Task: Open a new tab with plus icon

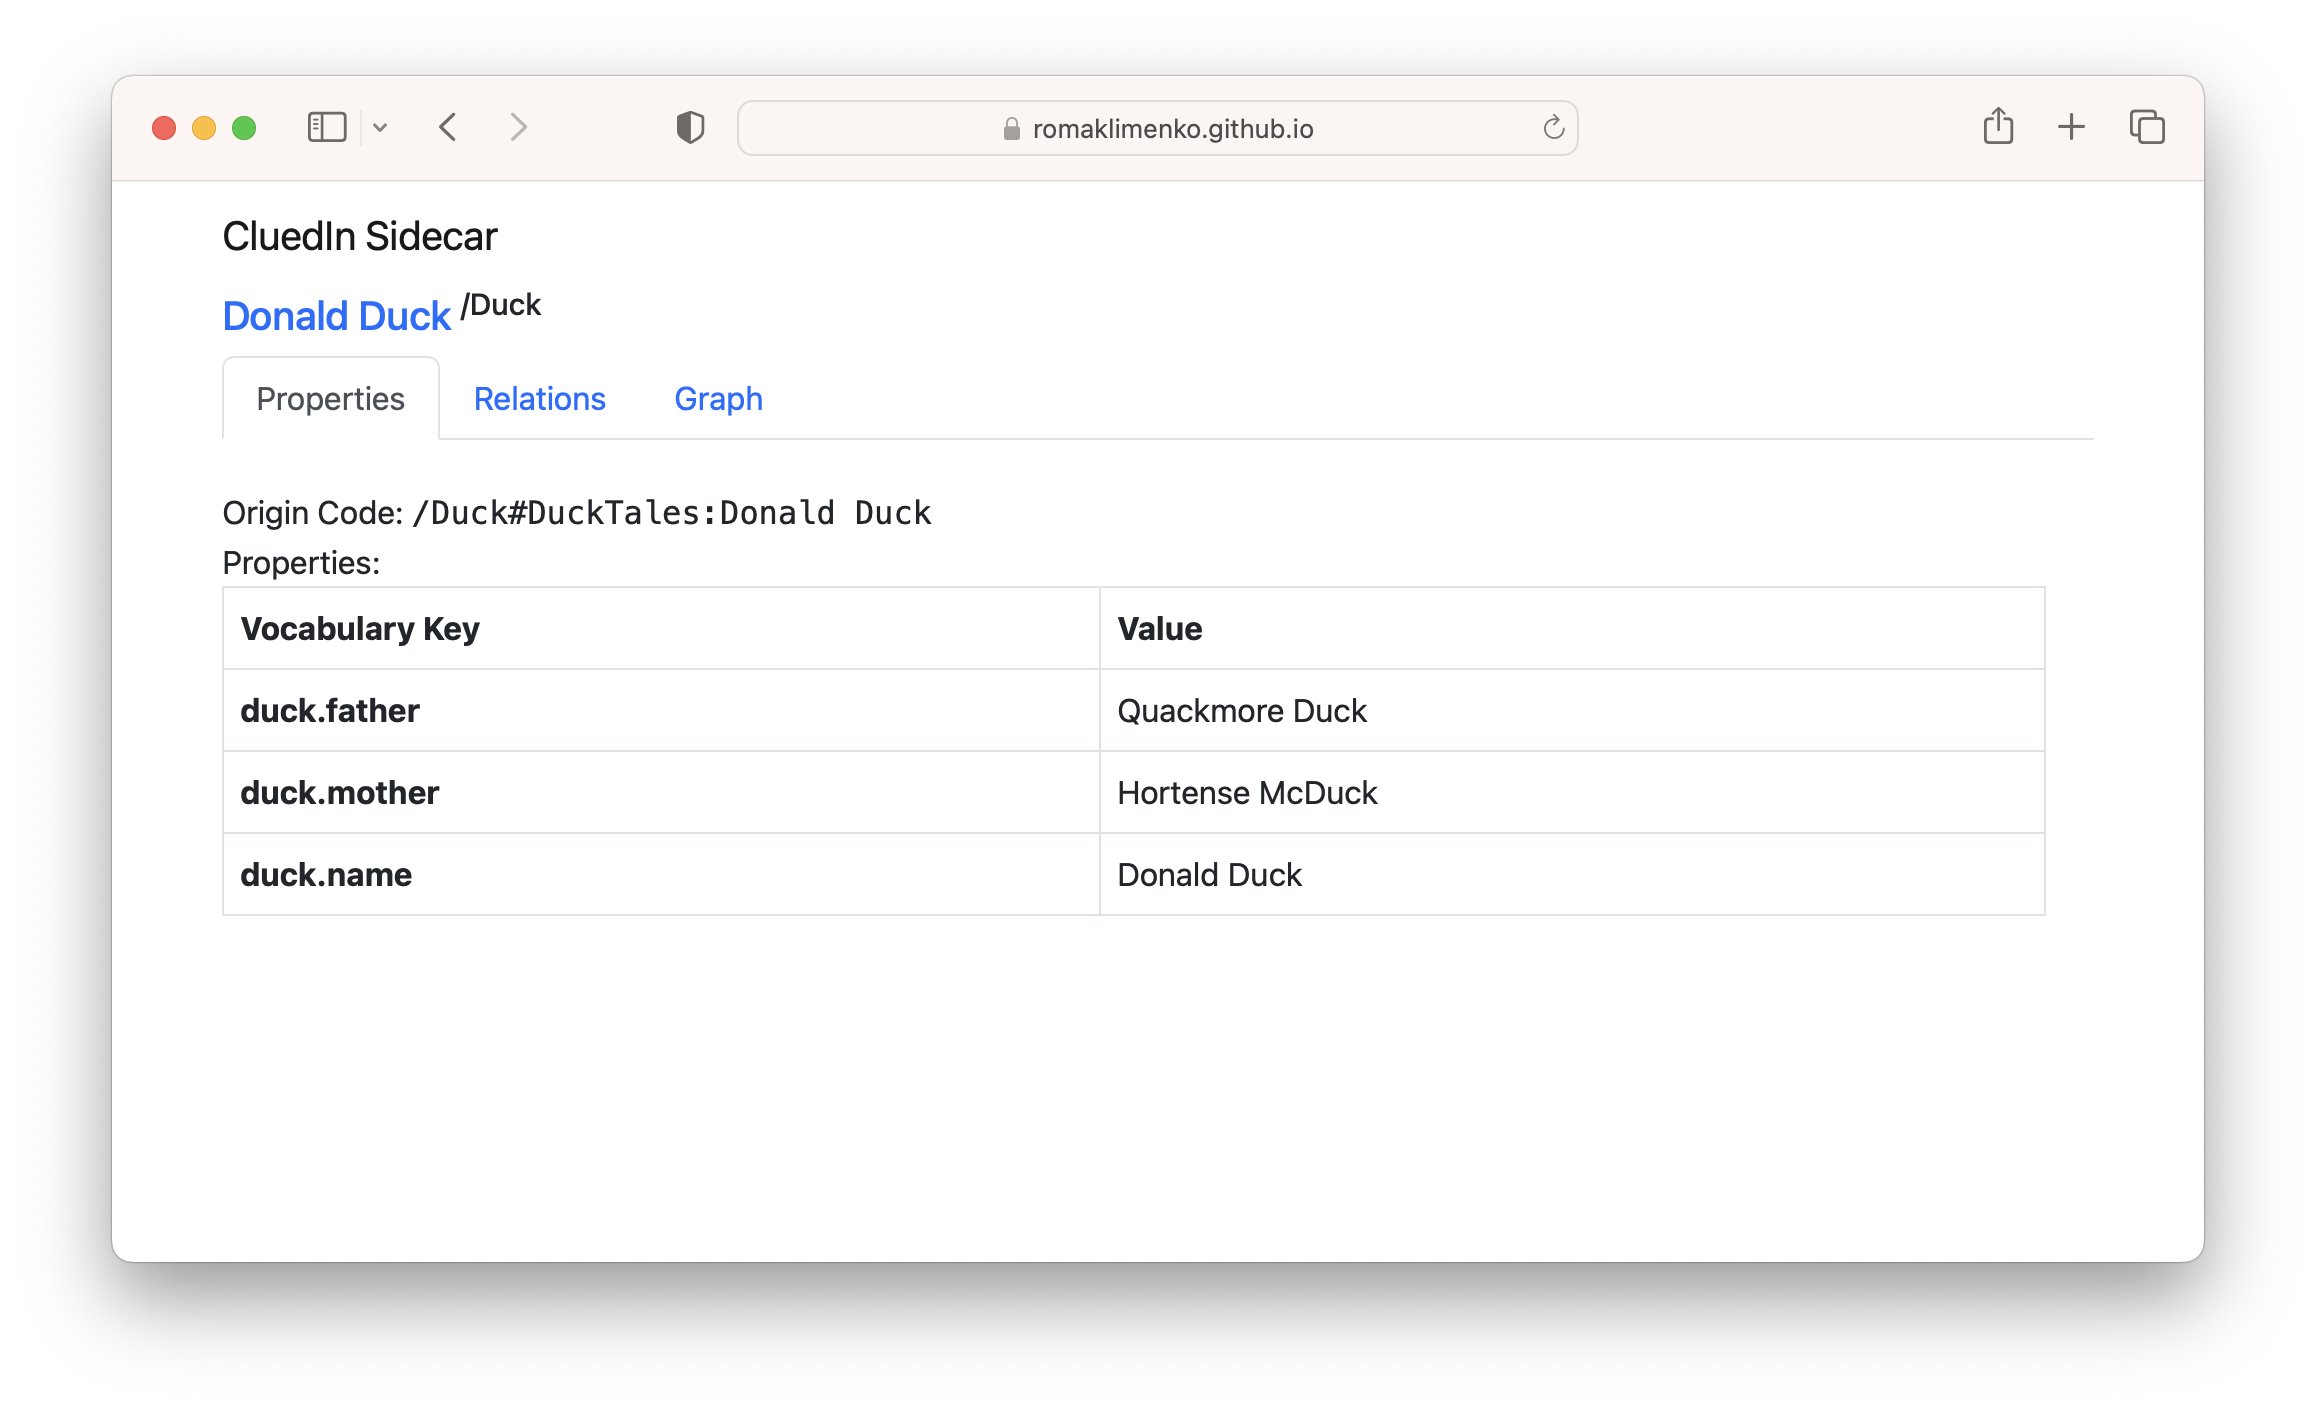Action: 2071,127
